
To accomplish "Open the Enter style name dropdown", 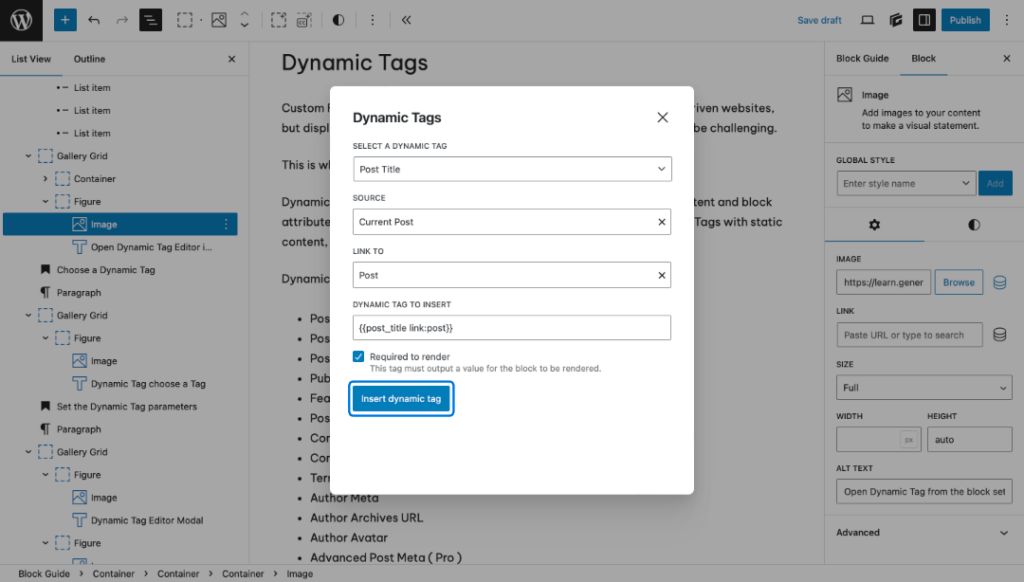I will pos(906,184).
